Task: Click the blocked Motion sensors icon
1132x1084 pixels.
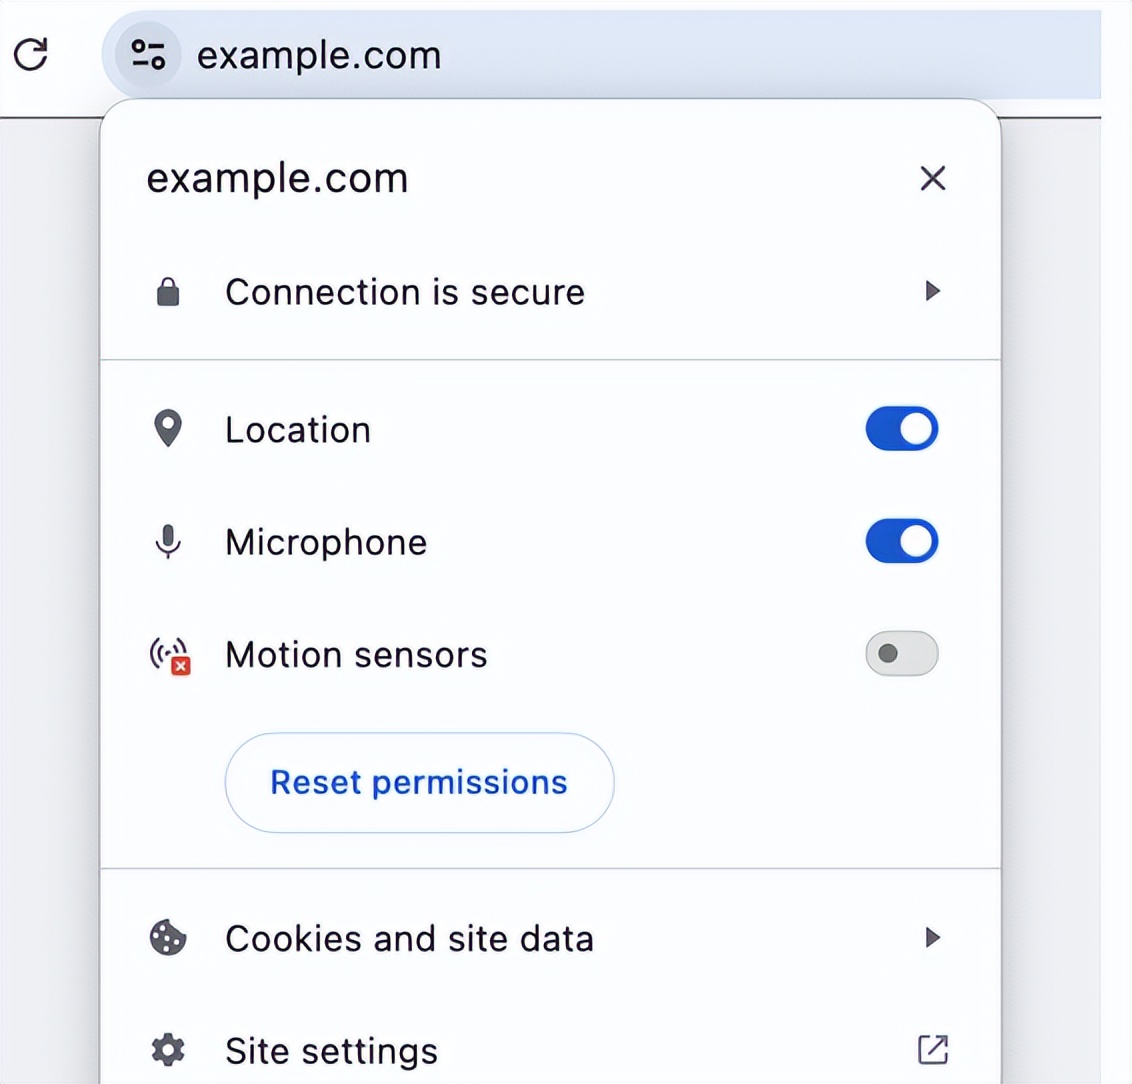Action: (x=167, y=654)
